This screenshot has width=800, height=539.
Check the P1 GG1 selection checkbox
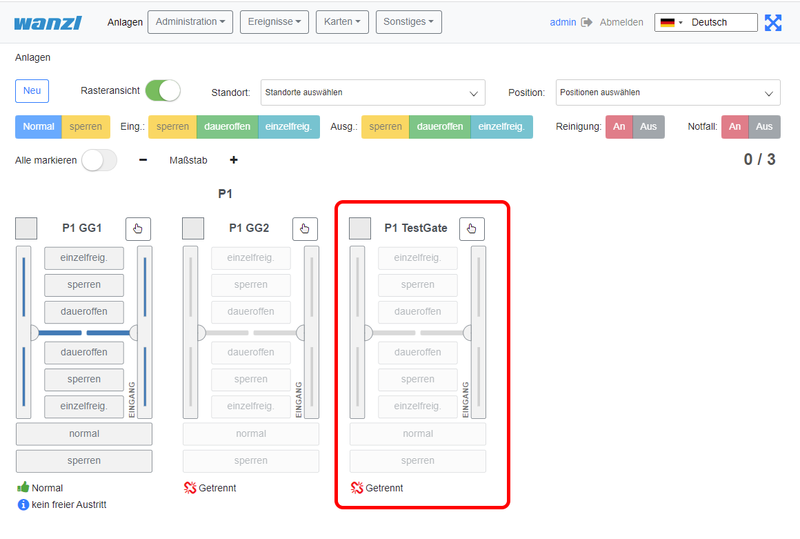click(26, 228)
